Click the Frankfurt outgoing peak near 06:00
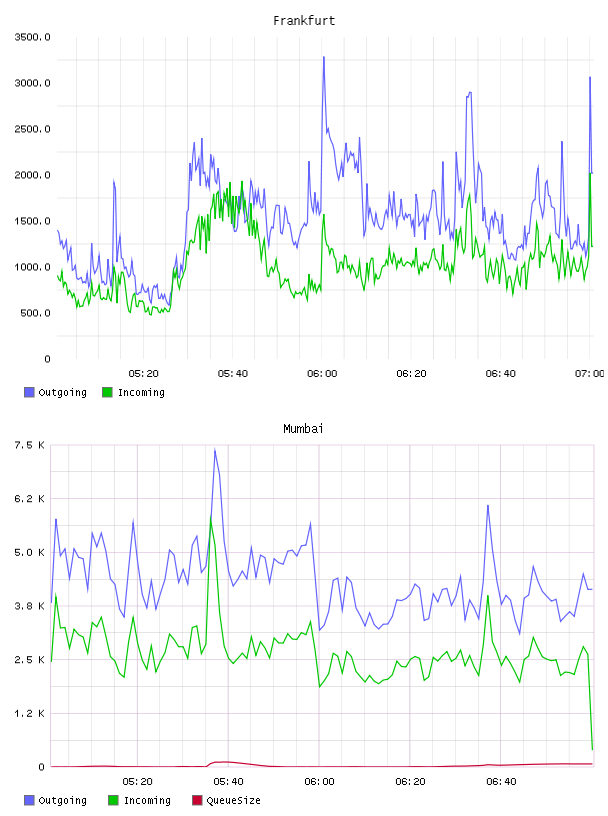 pyautogui.click(x=324, y=57)
